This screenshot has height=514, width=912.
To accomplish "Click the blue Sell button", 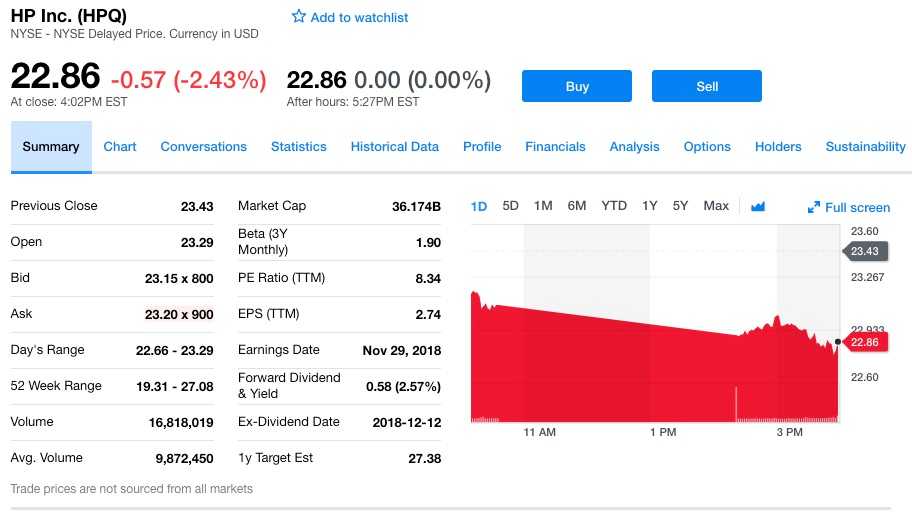I will (707, 86).
